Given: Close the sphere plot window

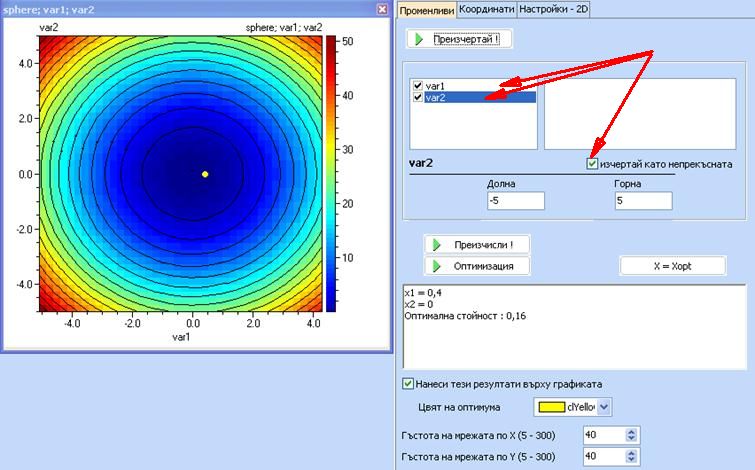Looking at the screenshot, I should pyautogui.click(x=381, y=8).
